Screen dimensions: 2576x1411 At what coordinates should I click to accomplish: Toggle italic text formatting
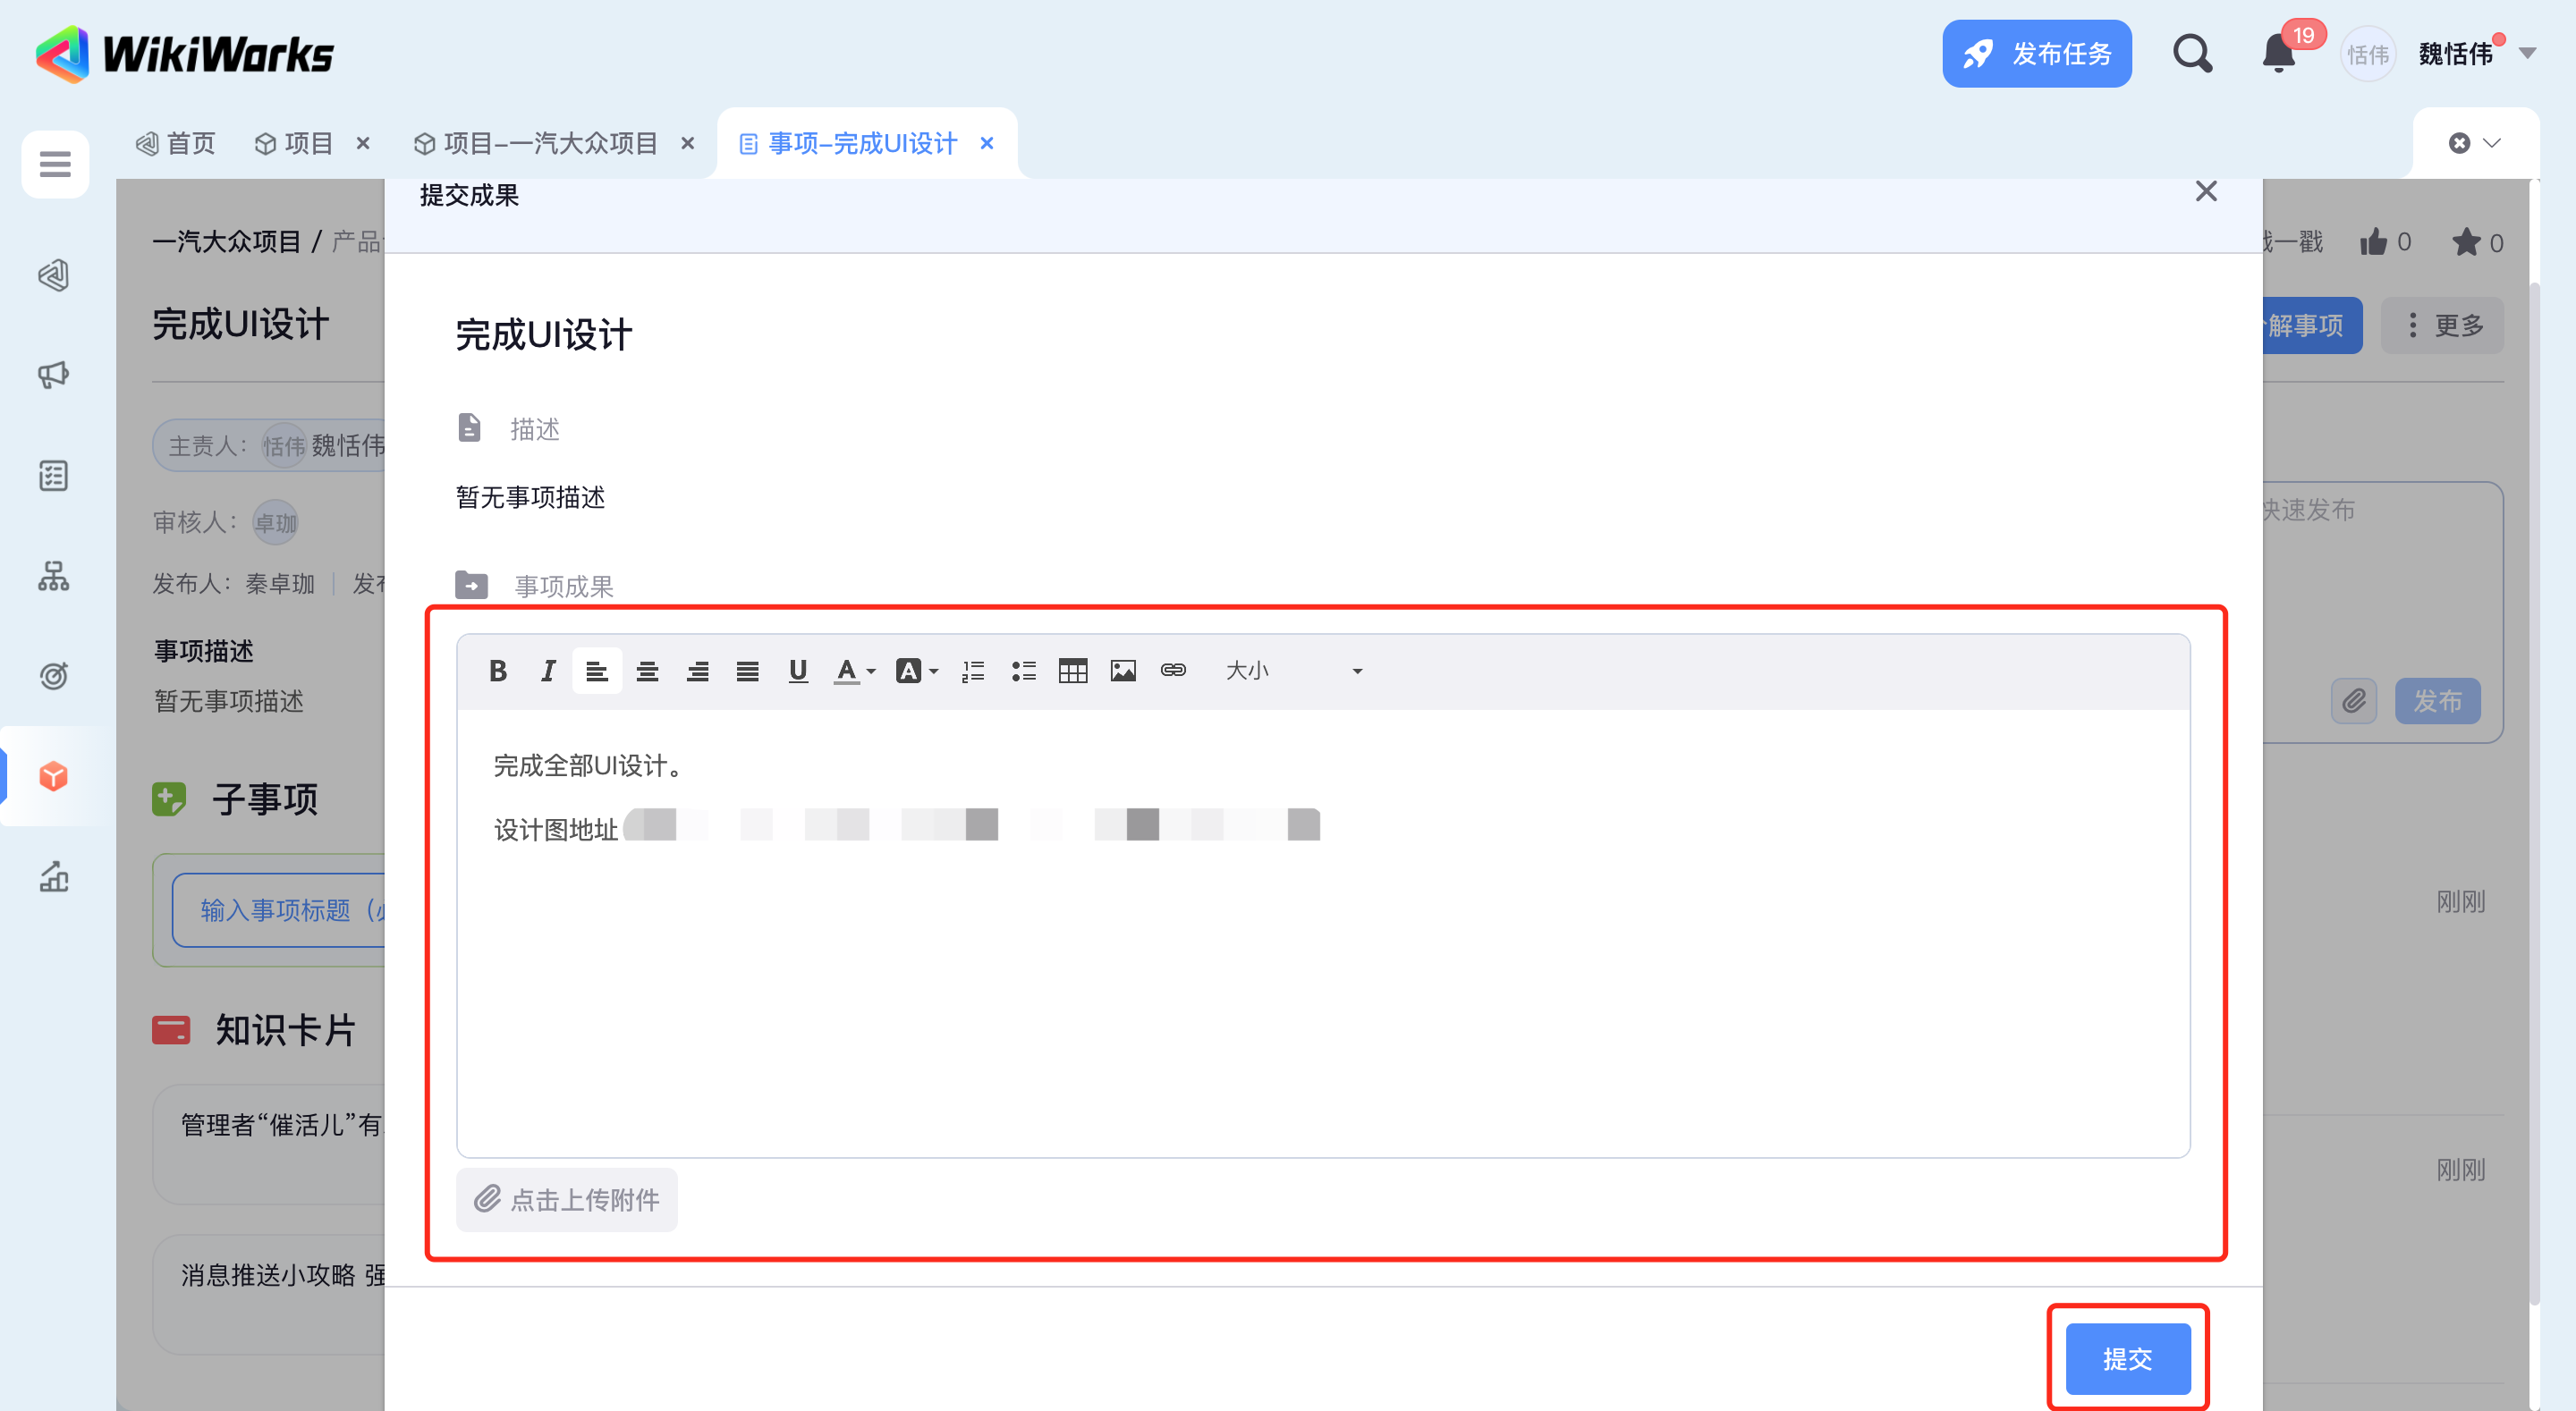pos(547,671)
